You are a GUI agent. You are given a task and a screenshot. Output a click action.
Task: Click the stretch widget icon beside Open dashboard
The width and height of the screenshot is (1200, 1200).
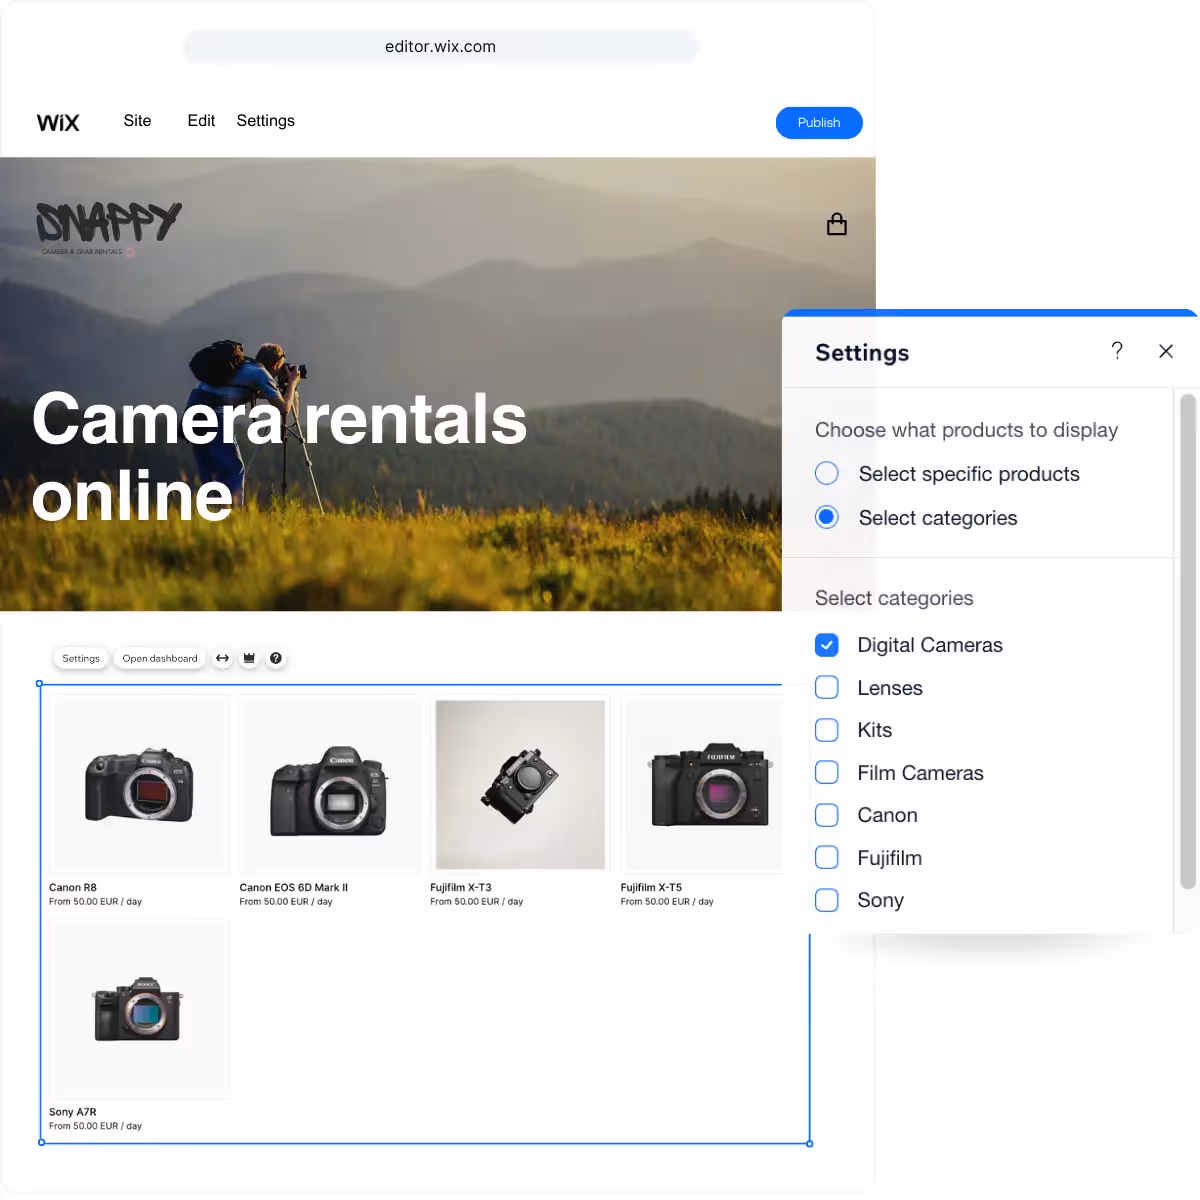tap(222, 658)
